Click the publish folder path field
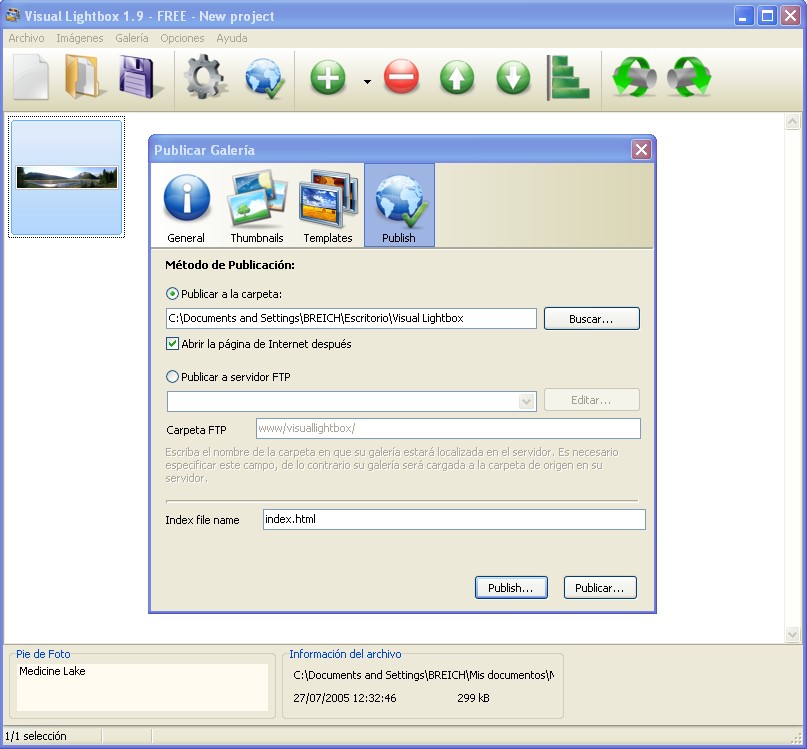 click(351, 318)
